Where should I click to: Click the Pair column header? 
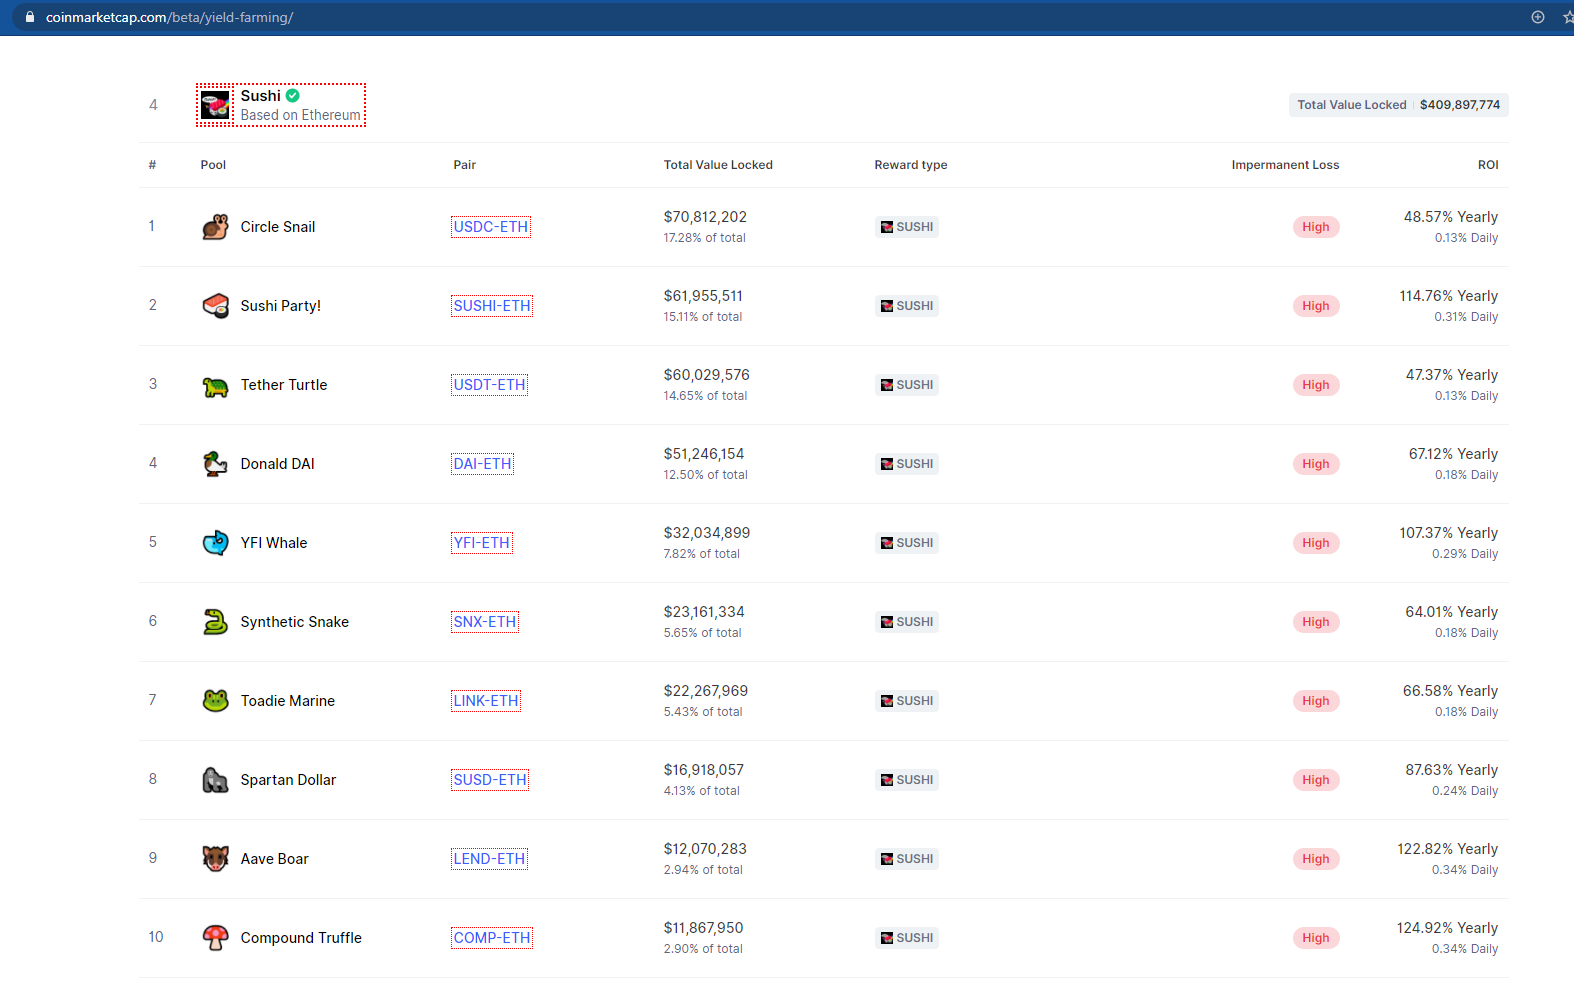tap(465, 165)
